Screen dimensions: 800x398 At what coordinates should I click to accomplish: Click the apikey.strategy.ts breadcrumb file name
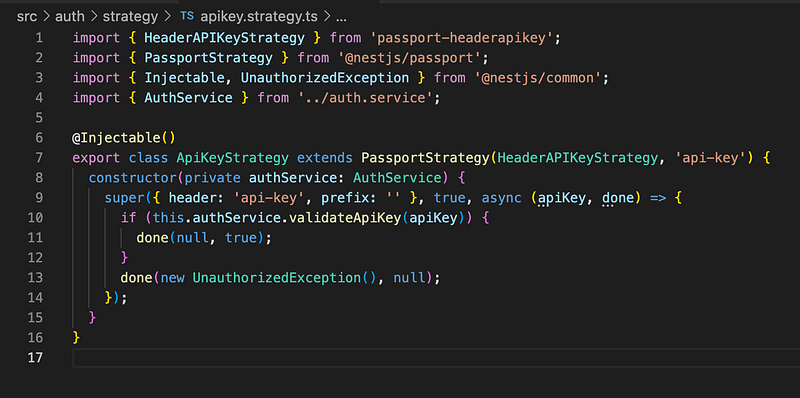pos(259,17)
